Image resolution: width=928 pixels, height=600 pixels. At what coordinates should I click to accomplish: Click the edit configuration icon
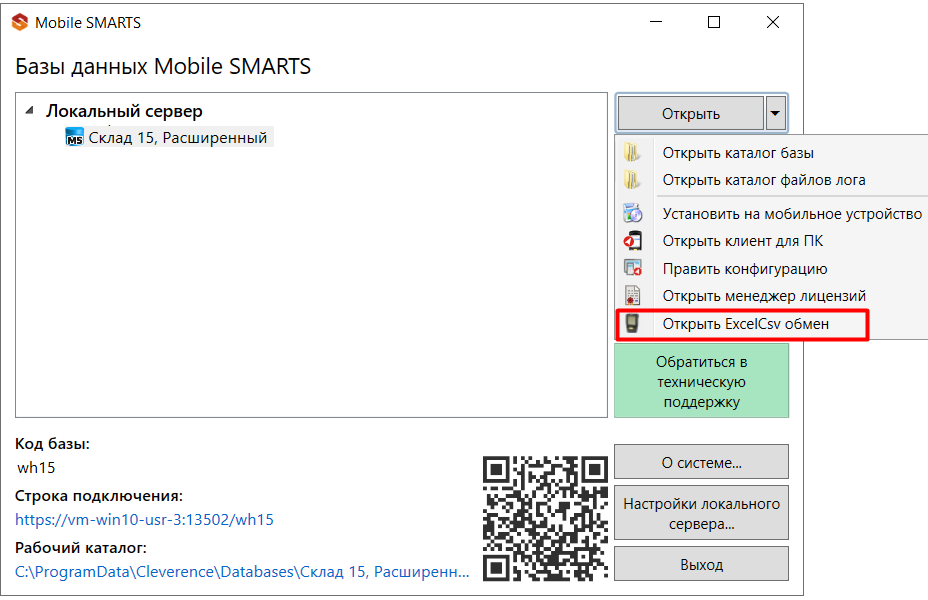click(x=633, y=268)
